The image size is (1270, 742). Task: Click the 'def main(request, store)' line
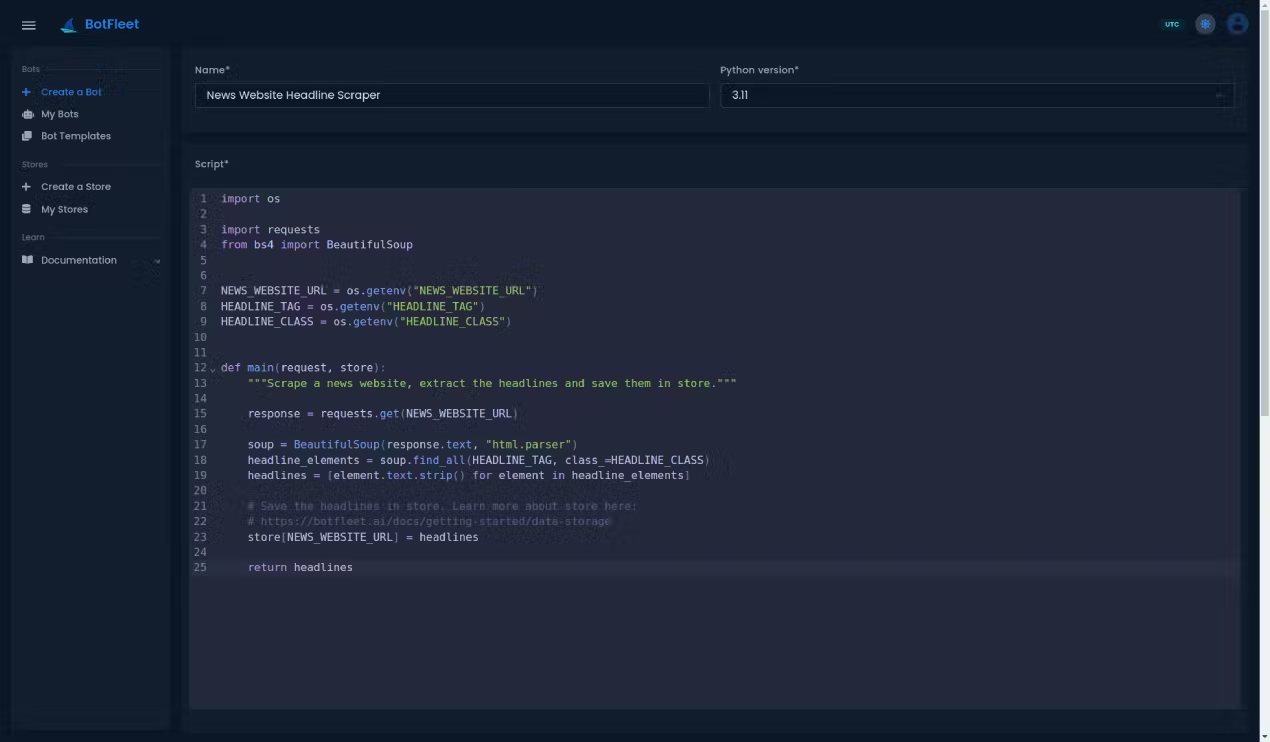click(x=303, y=368)
